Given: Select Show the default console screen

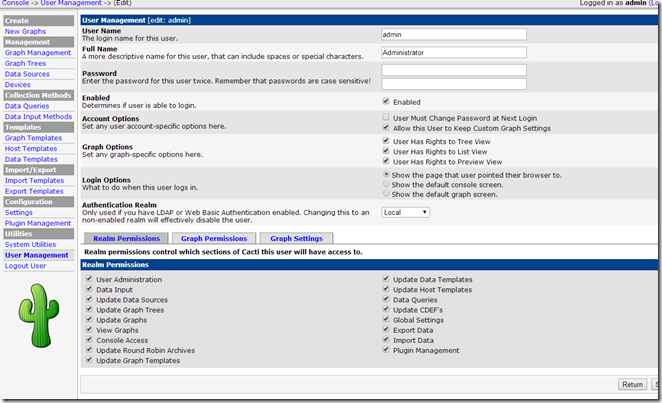Looking at the screenshot, I should tap(386, 184).
